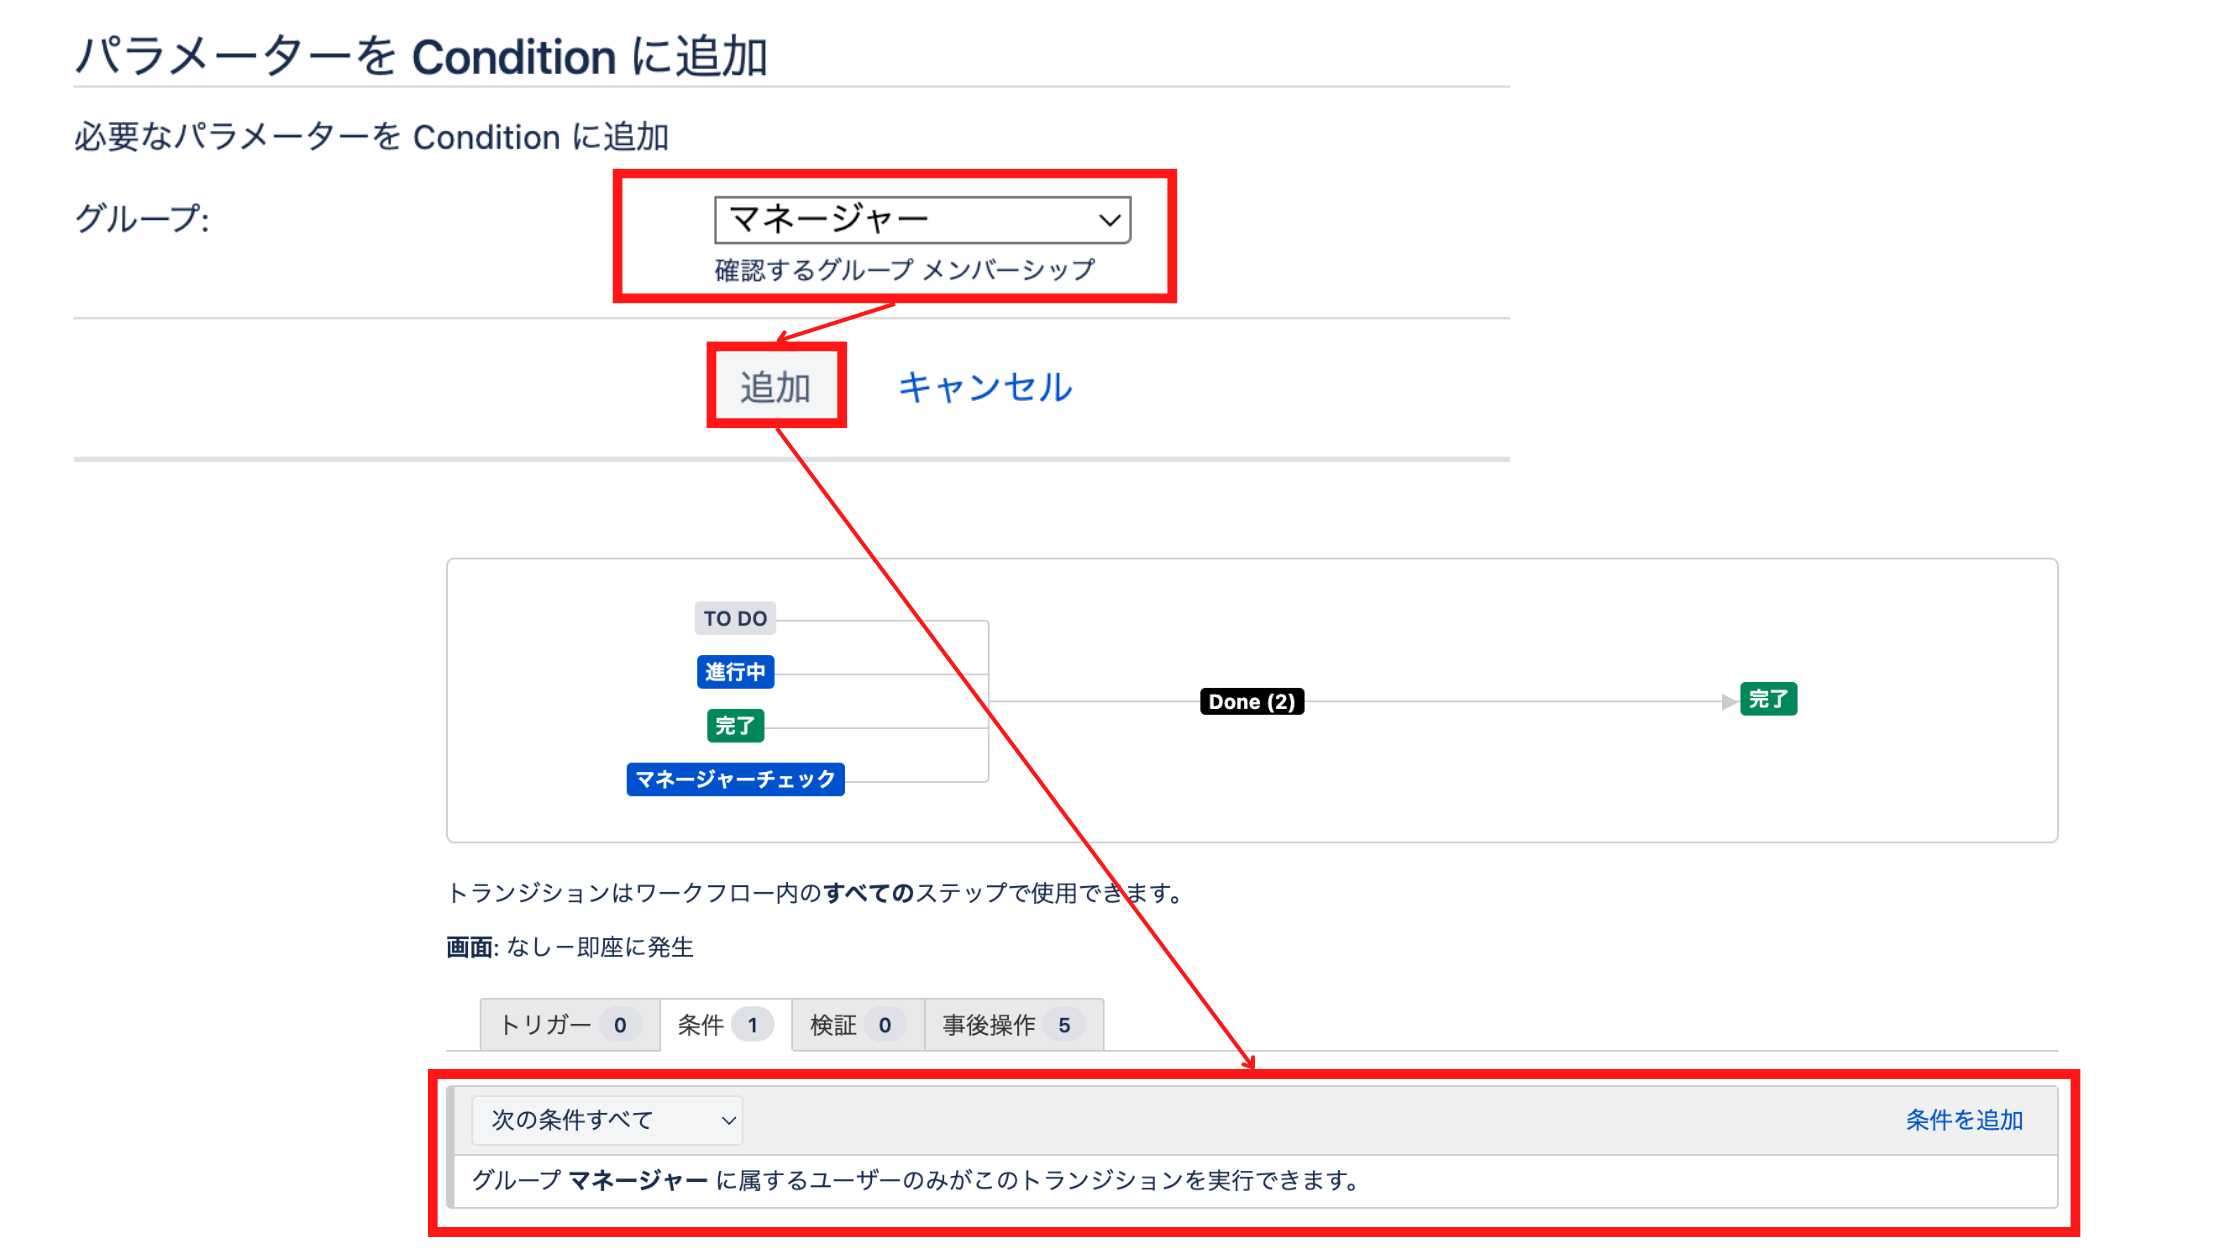Click the Done (2) transition label
The height and width of the screenshot is (1260, 2240).
point(1251,701)
